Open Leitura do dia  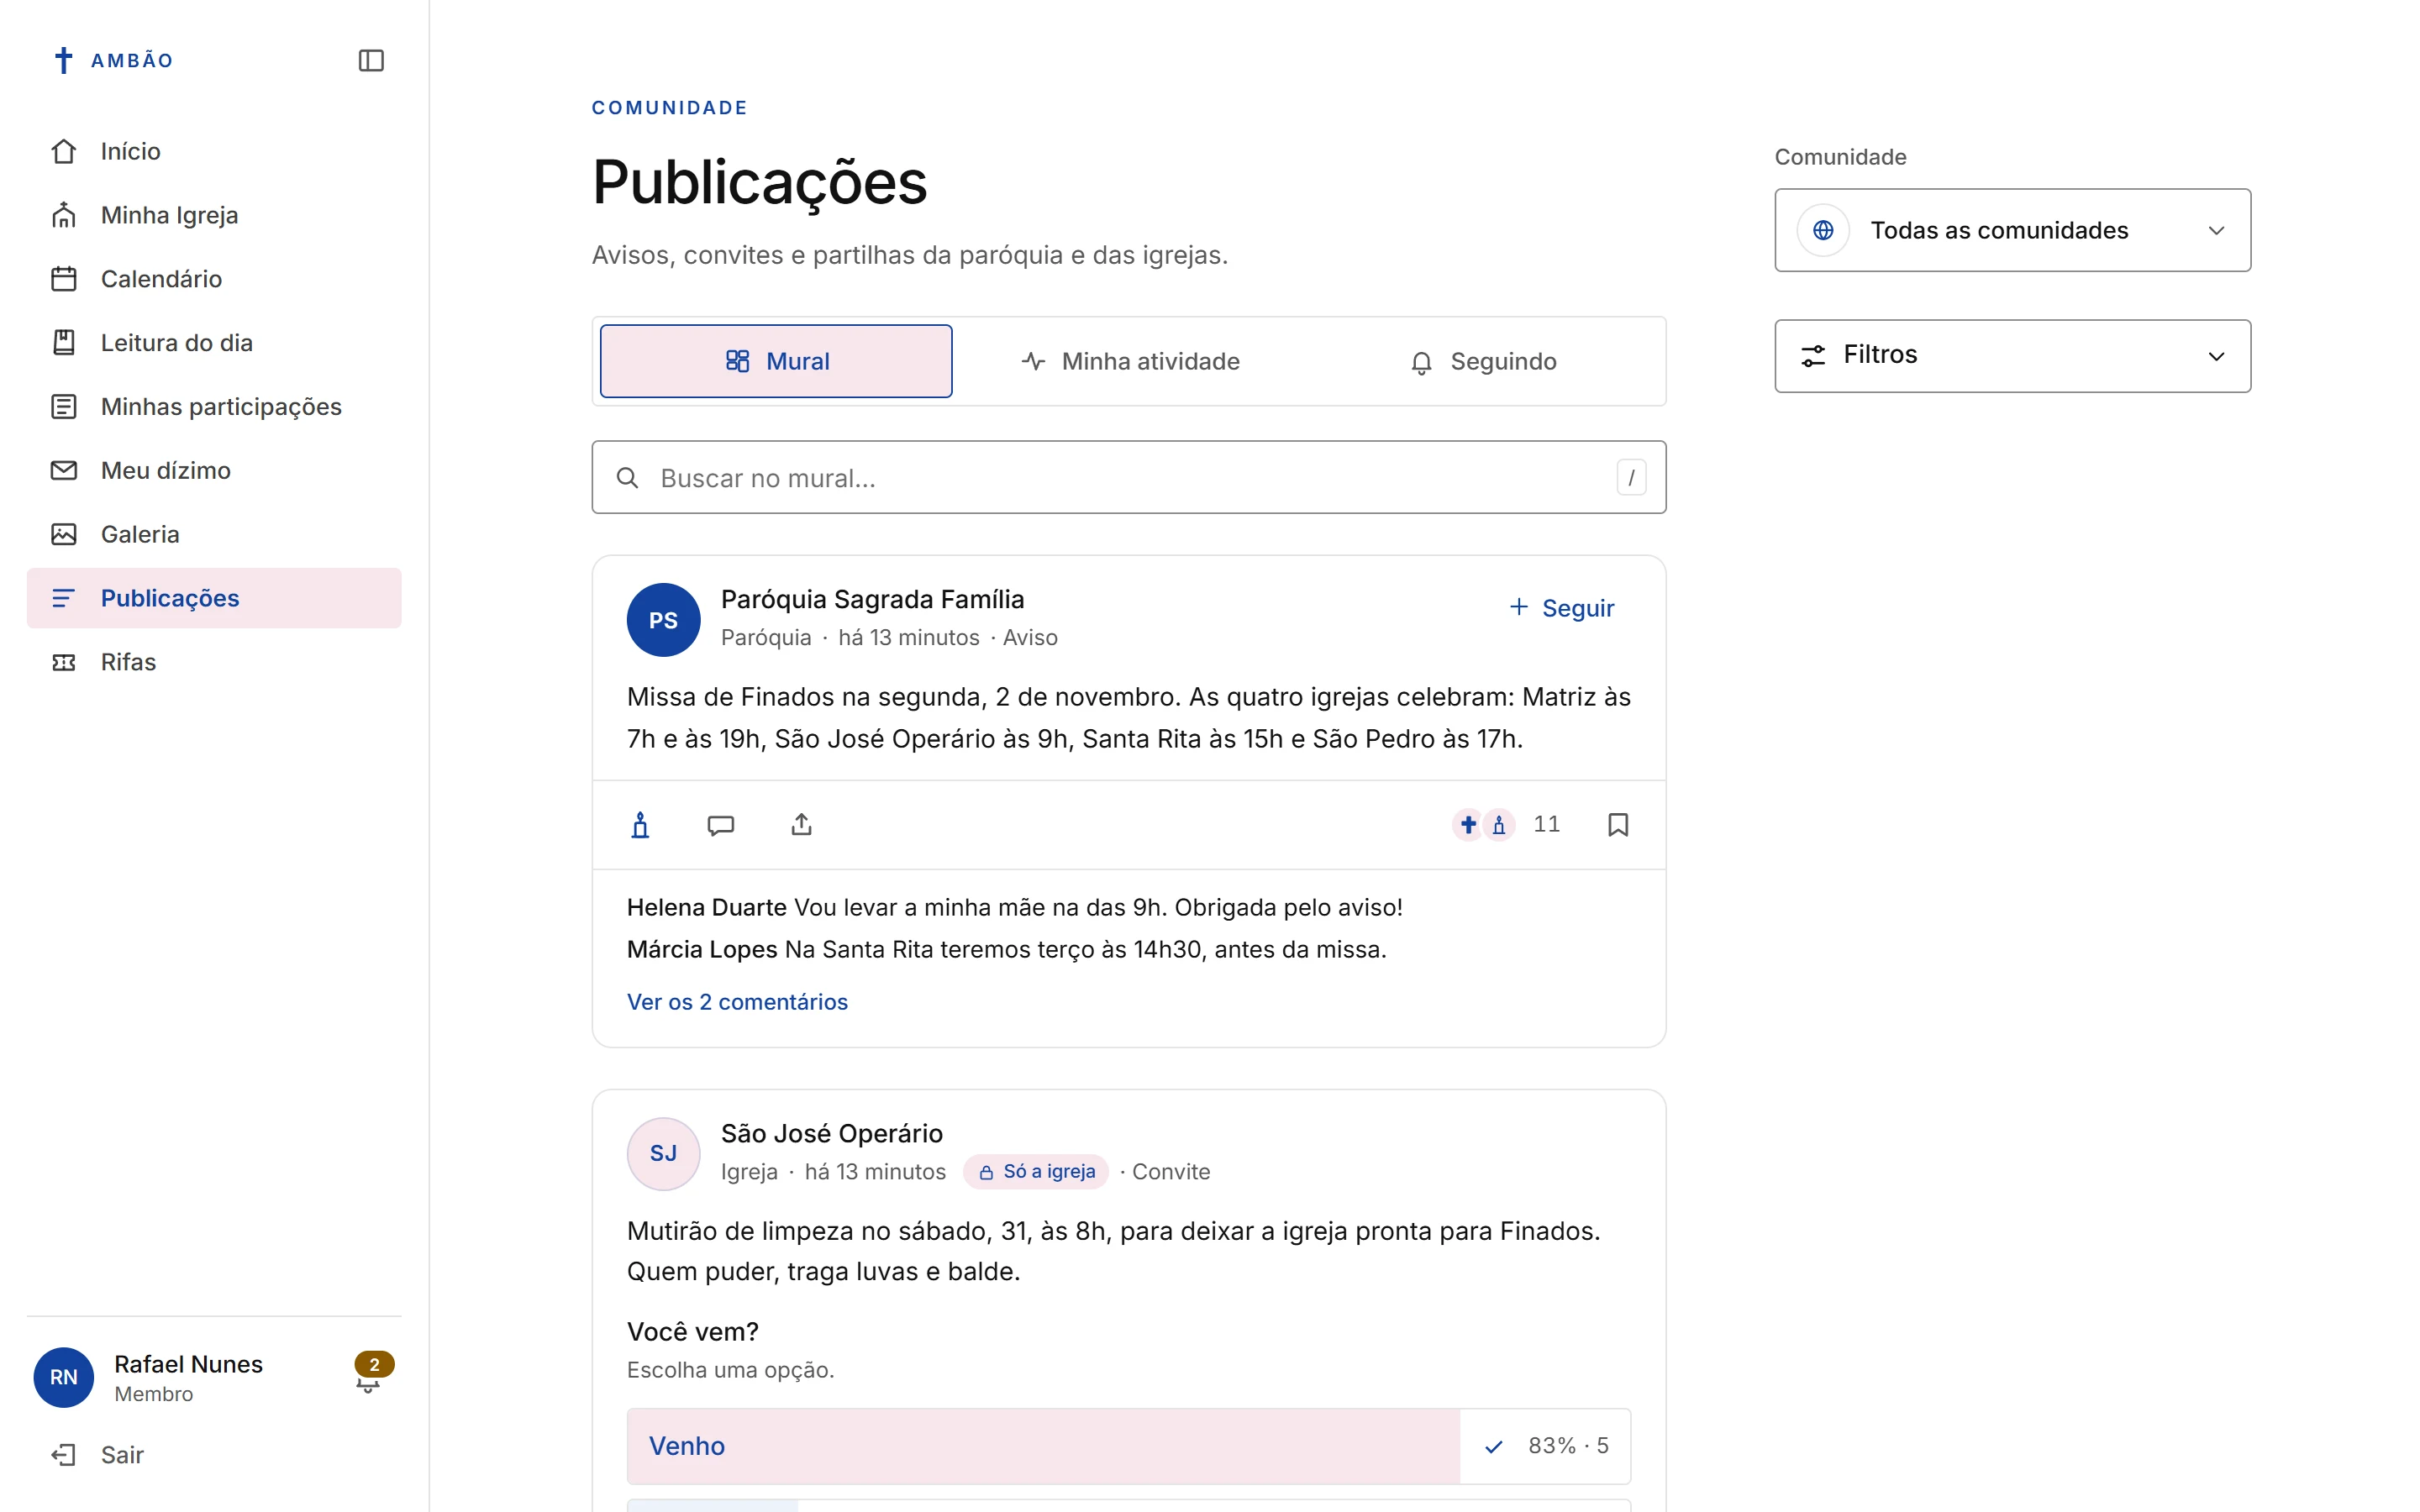[214, 343]
